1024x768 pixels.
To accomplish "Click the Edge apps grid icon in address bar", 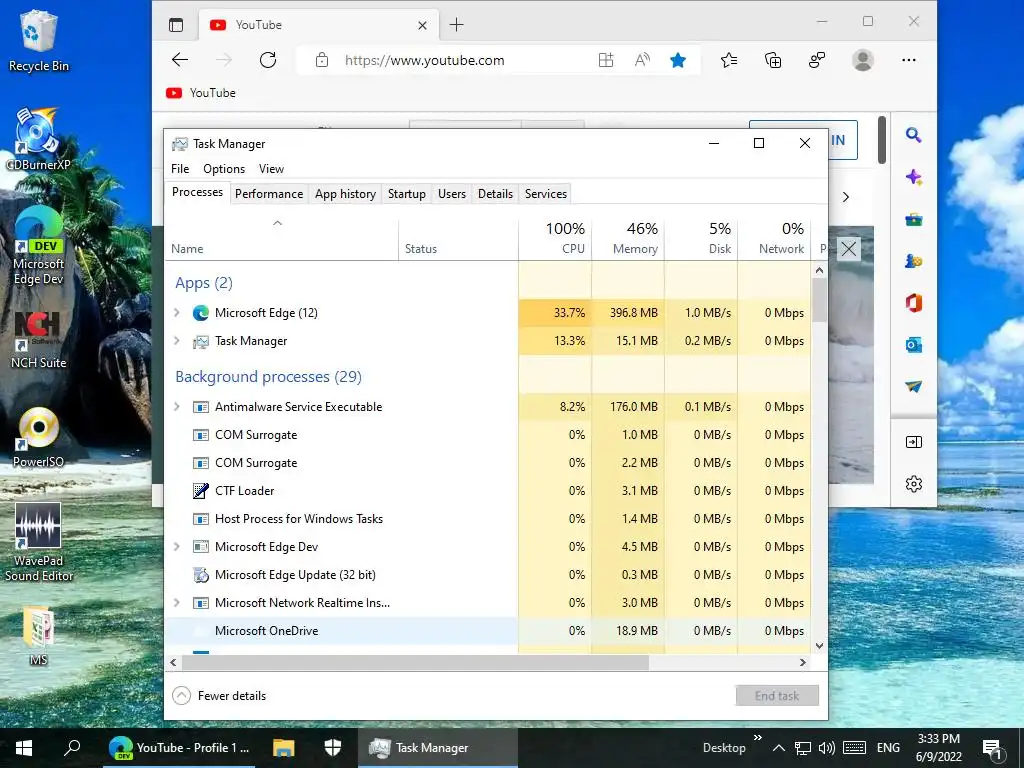I will click(x=606, y=60).
